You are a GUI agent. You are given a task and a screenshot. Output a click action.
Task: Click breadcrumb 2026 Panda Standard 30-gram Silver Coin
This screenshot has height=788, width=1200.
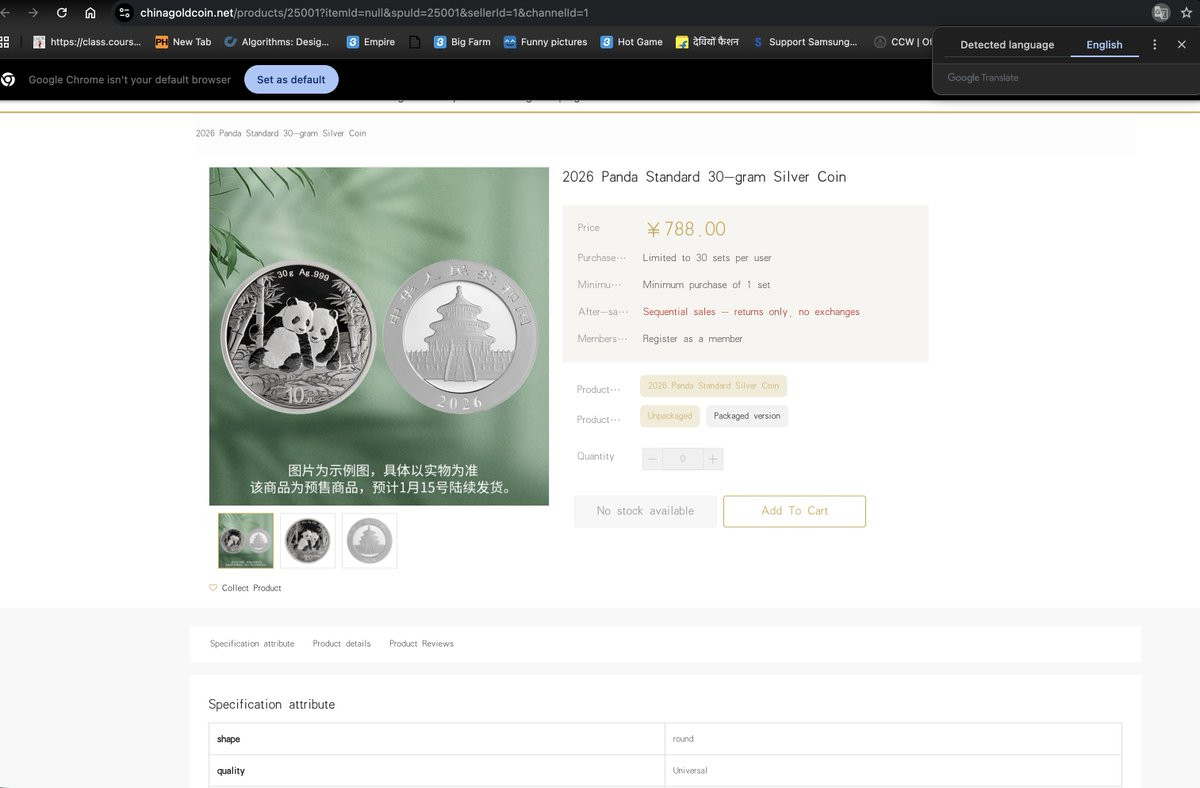coord(281,133)
